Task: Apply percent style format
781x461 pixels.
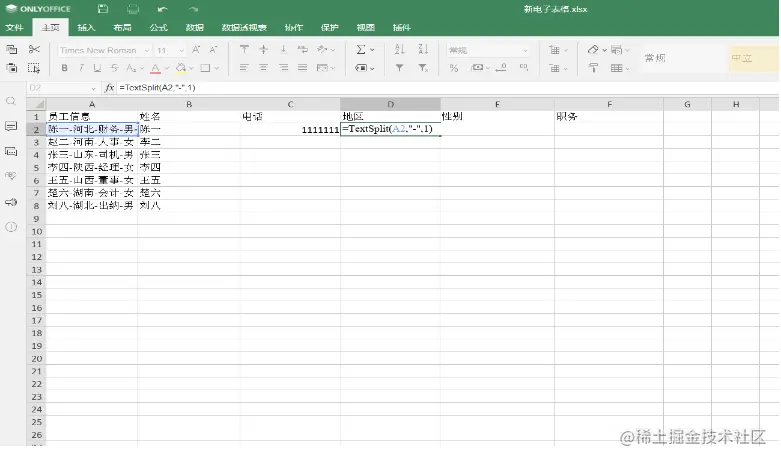Action: (x=454, y=68)
